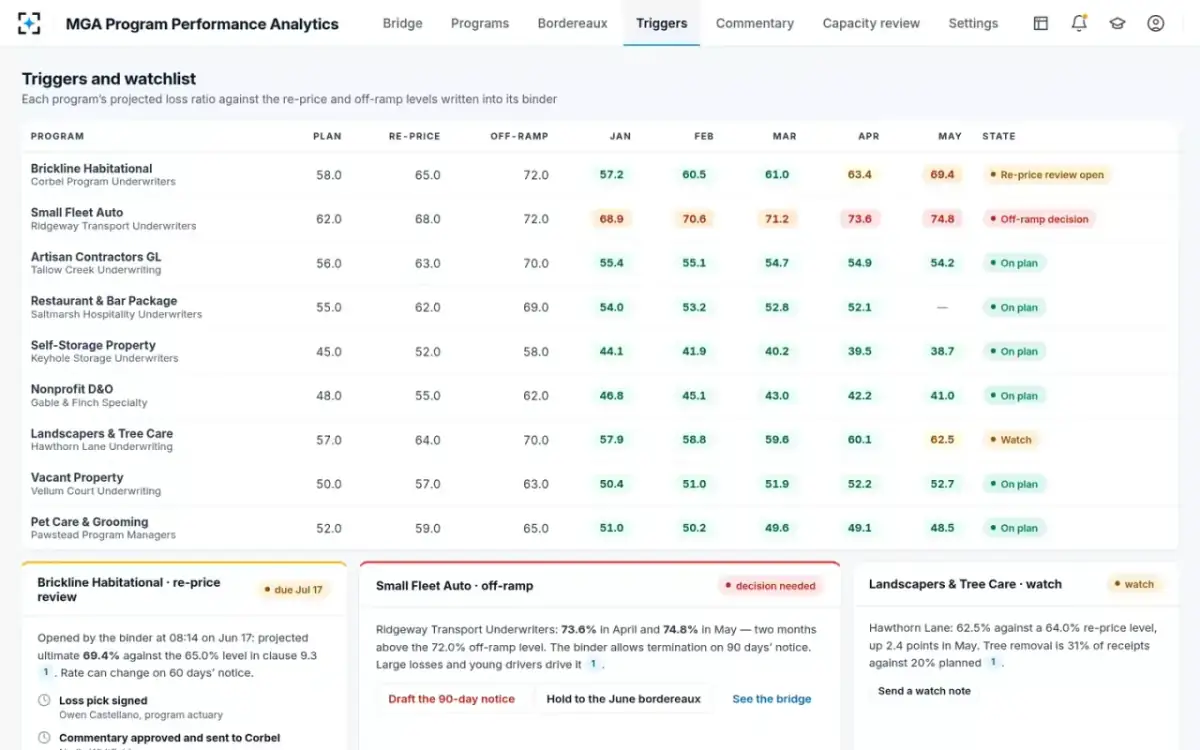
Task: Open the graduation cap help icon
Action: pos(1117,23)
